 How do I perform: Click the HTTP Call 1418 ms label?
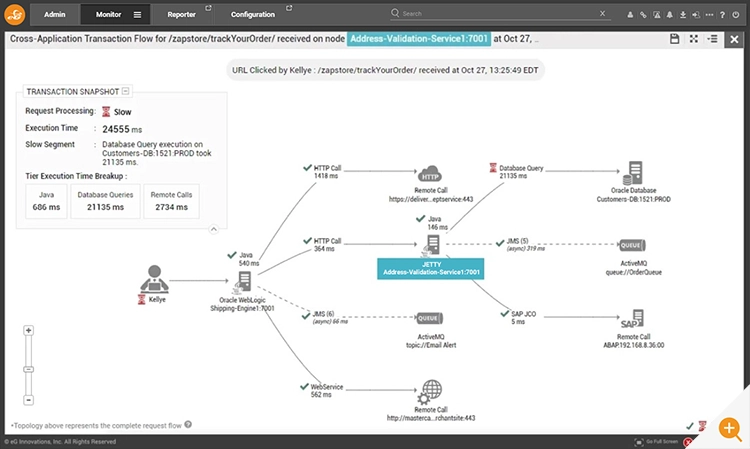[x=327, y=172]
